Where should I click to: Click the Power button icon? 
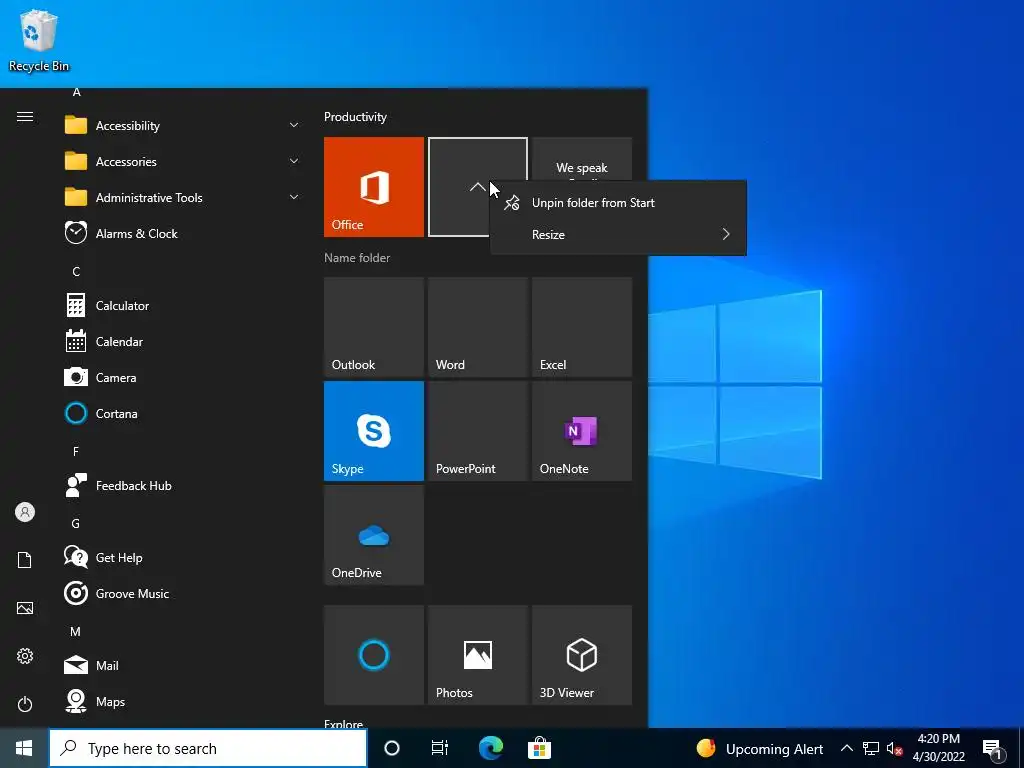click(x=25, y=704)
